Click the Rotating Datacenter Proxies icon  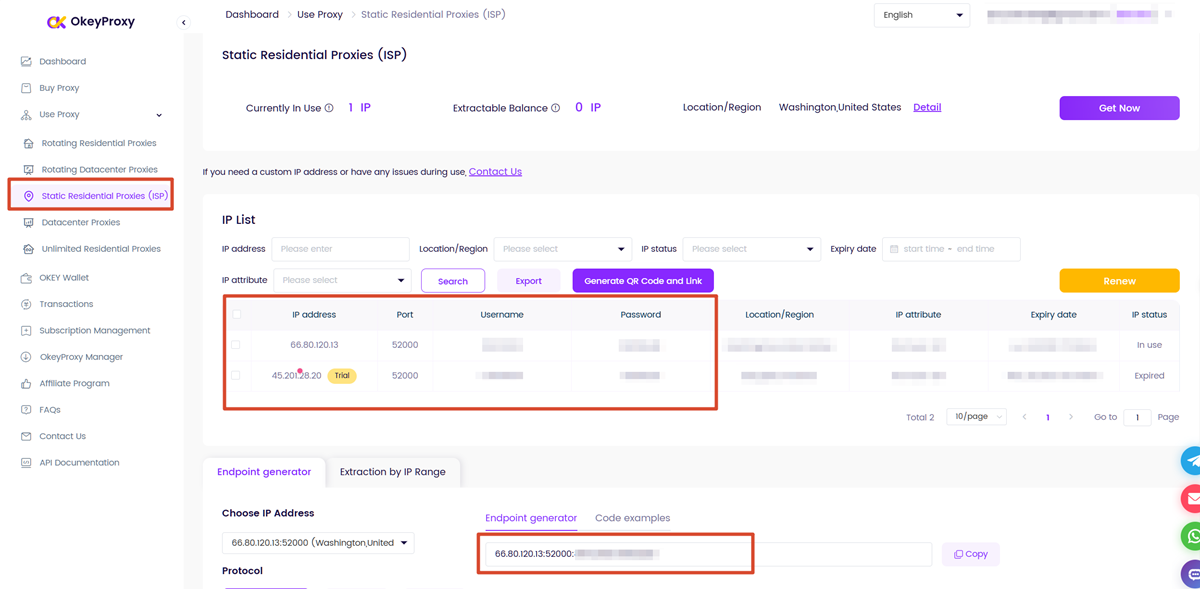[x=29, y=170]
